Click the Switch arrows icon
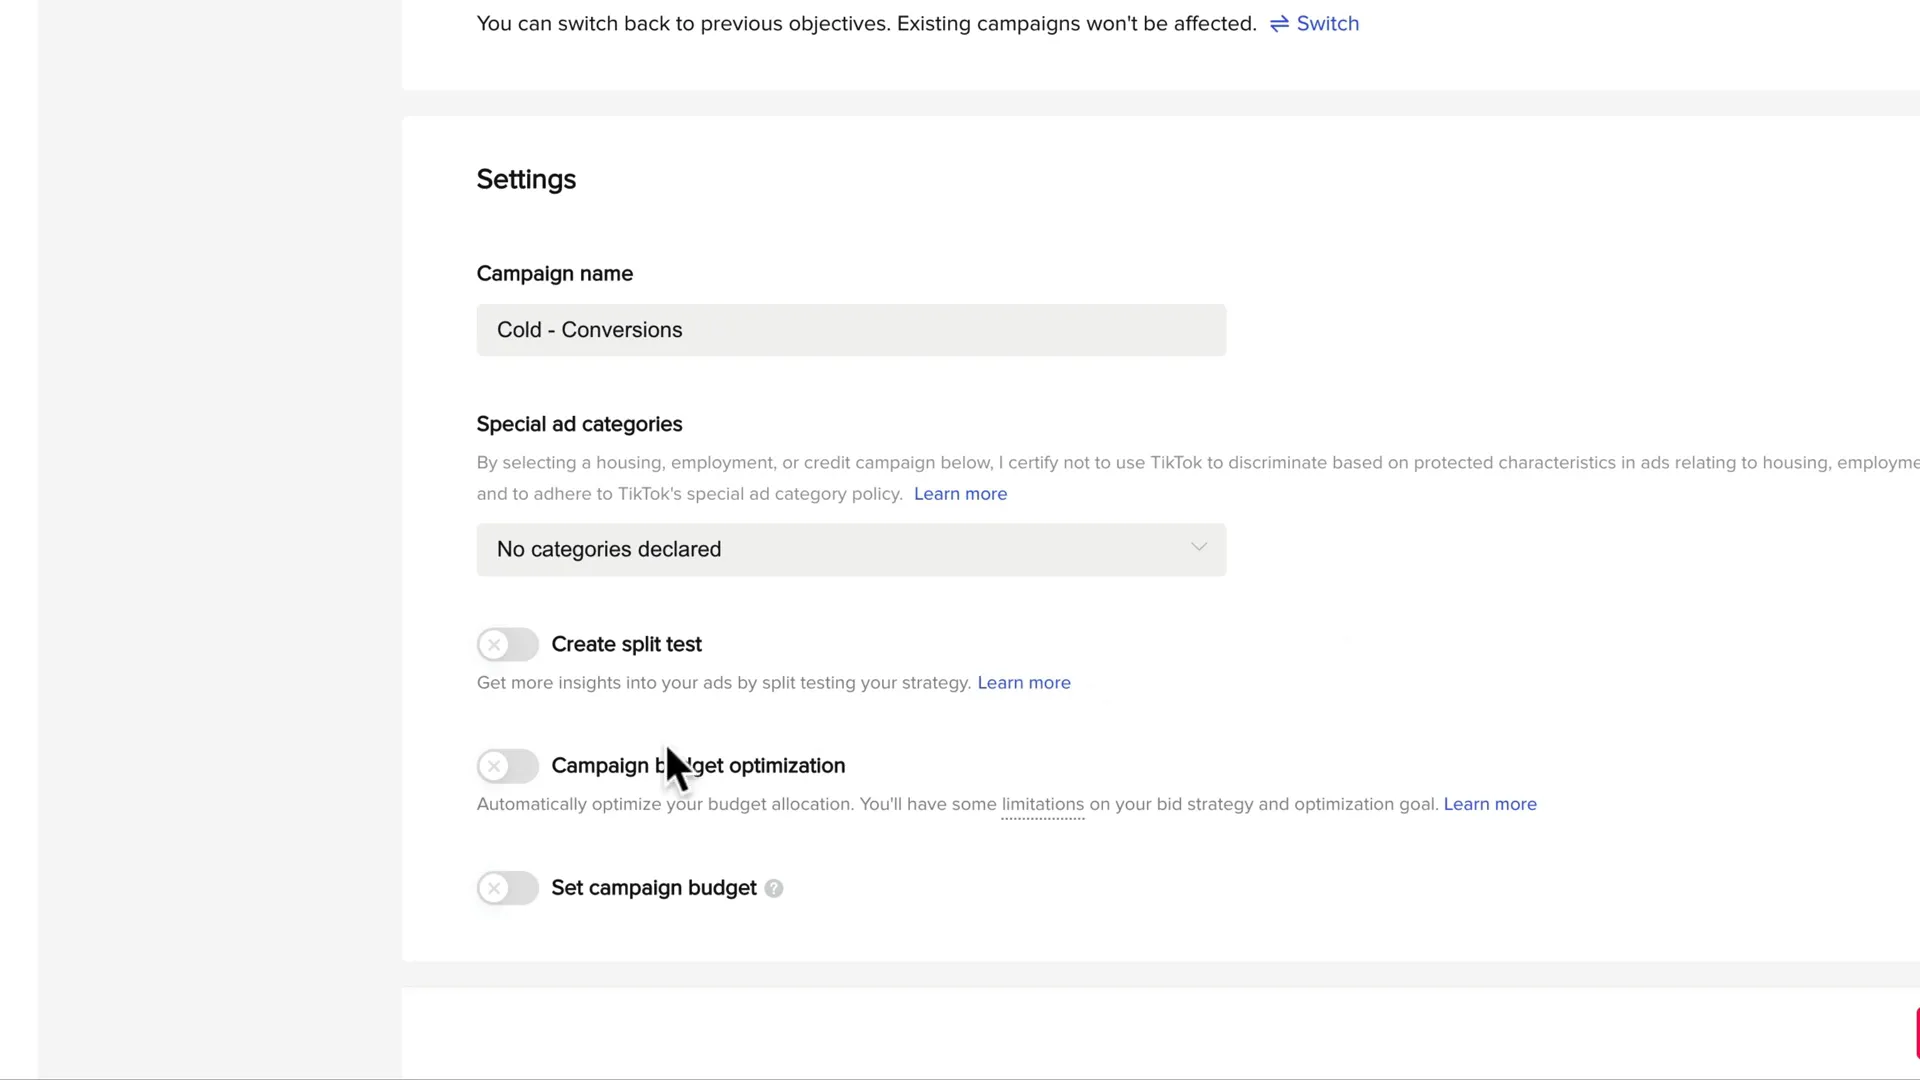The height and width of the screenshot is (1080, 1920). point(1279,24)
